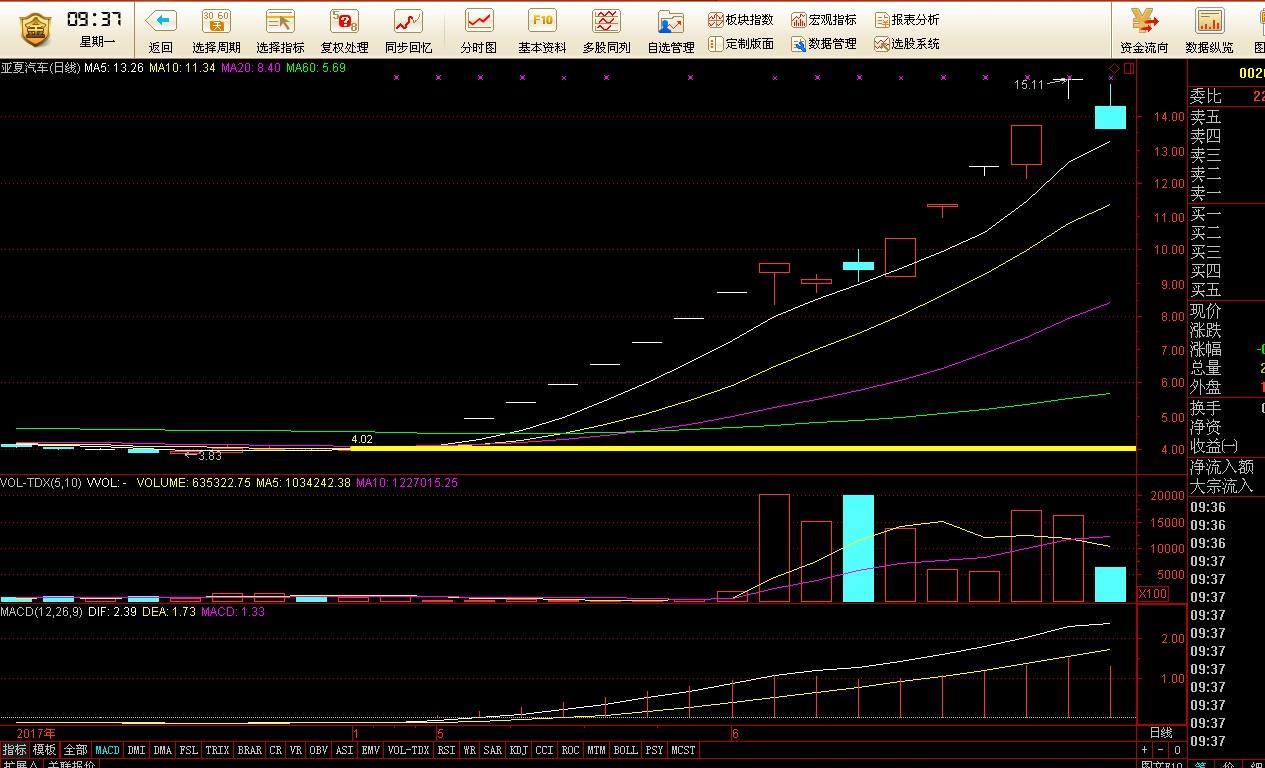Click the plus zoom button

pos(1145,750)
